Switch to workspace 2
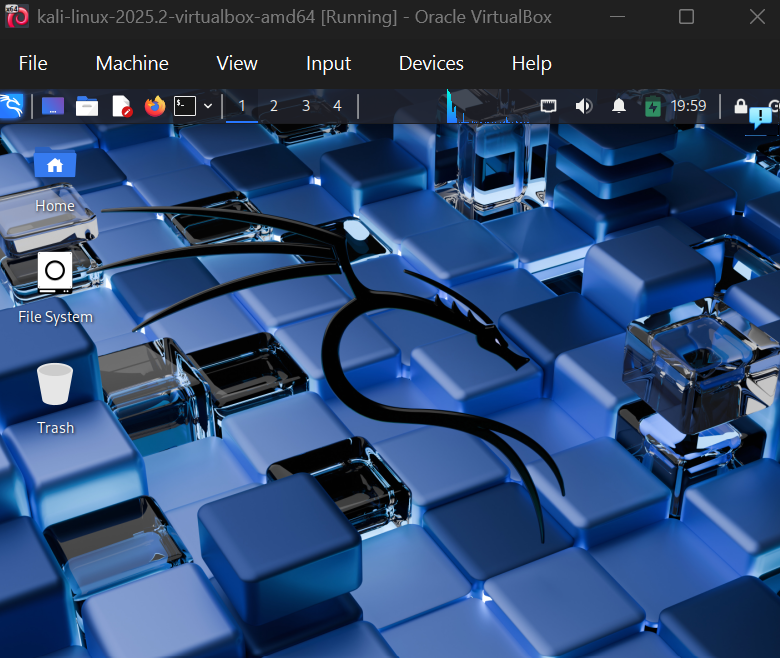Viewport: 780px width, 658px height. click(x=274, y=106)
